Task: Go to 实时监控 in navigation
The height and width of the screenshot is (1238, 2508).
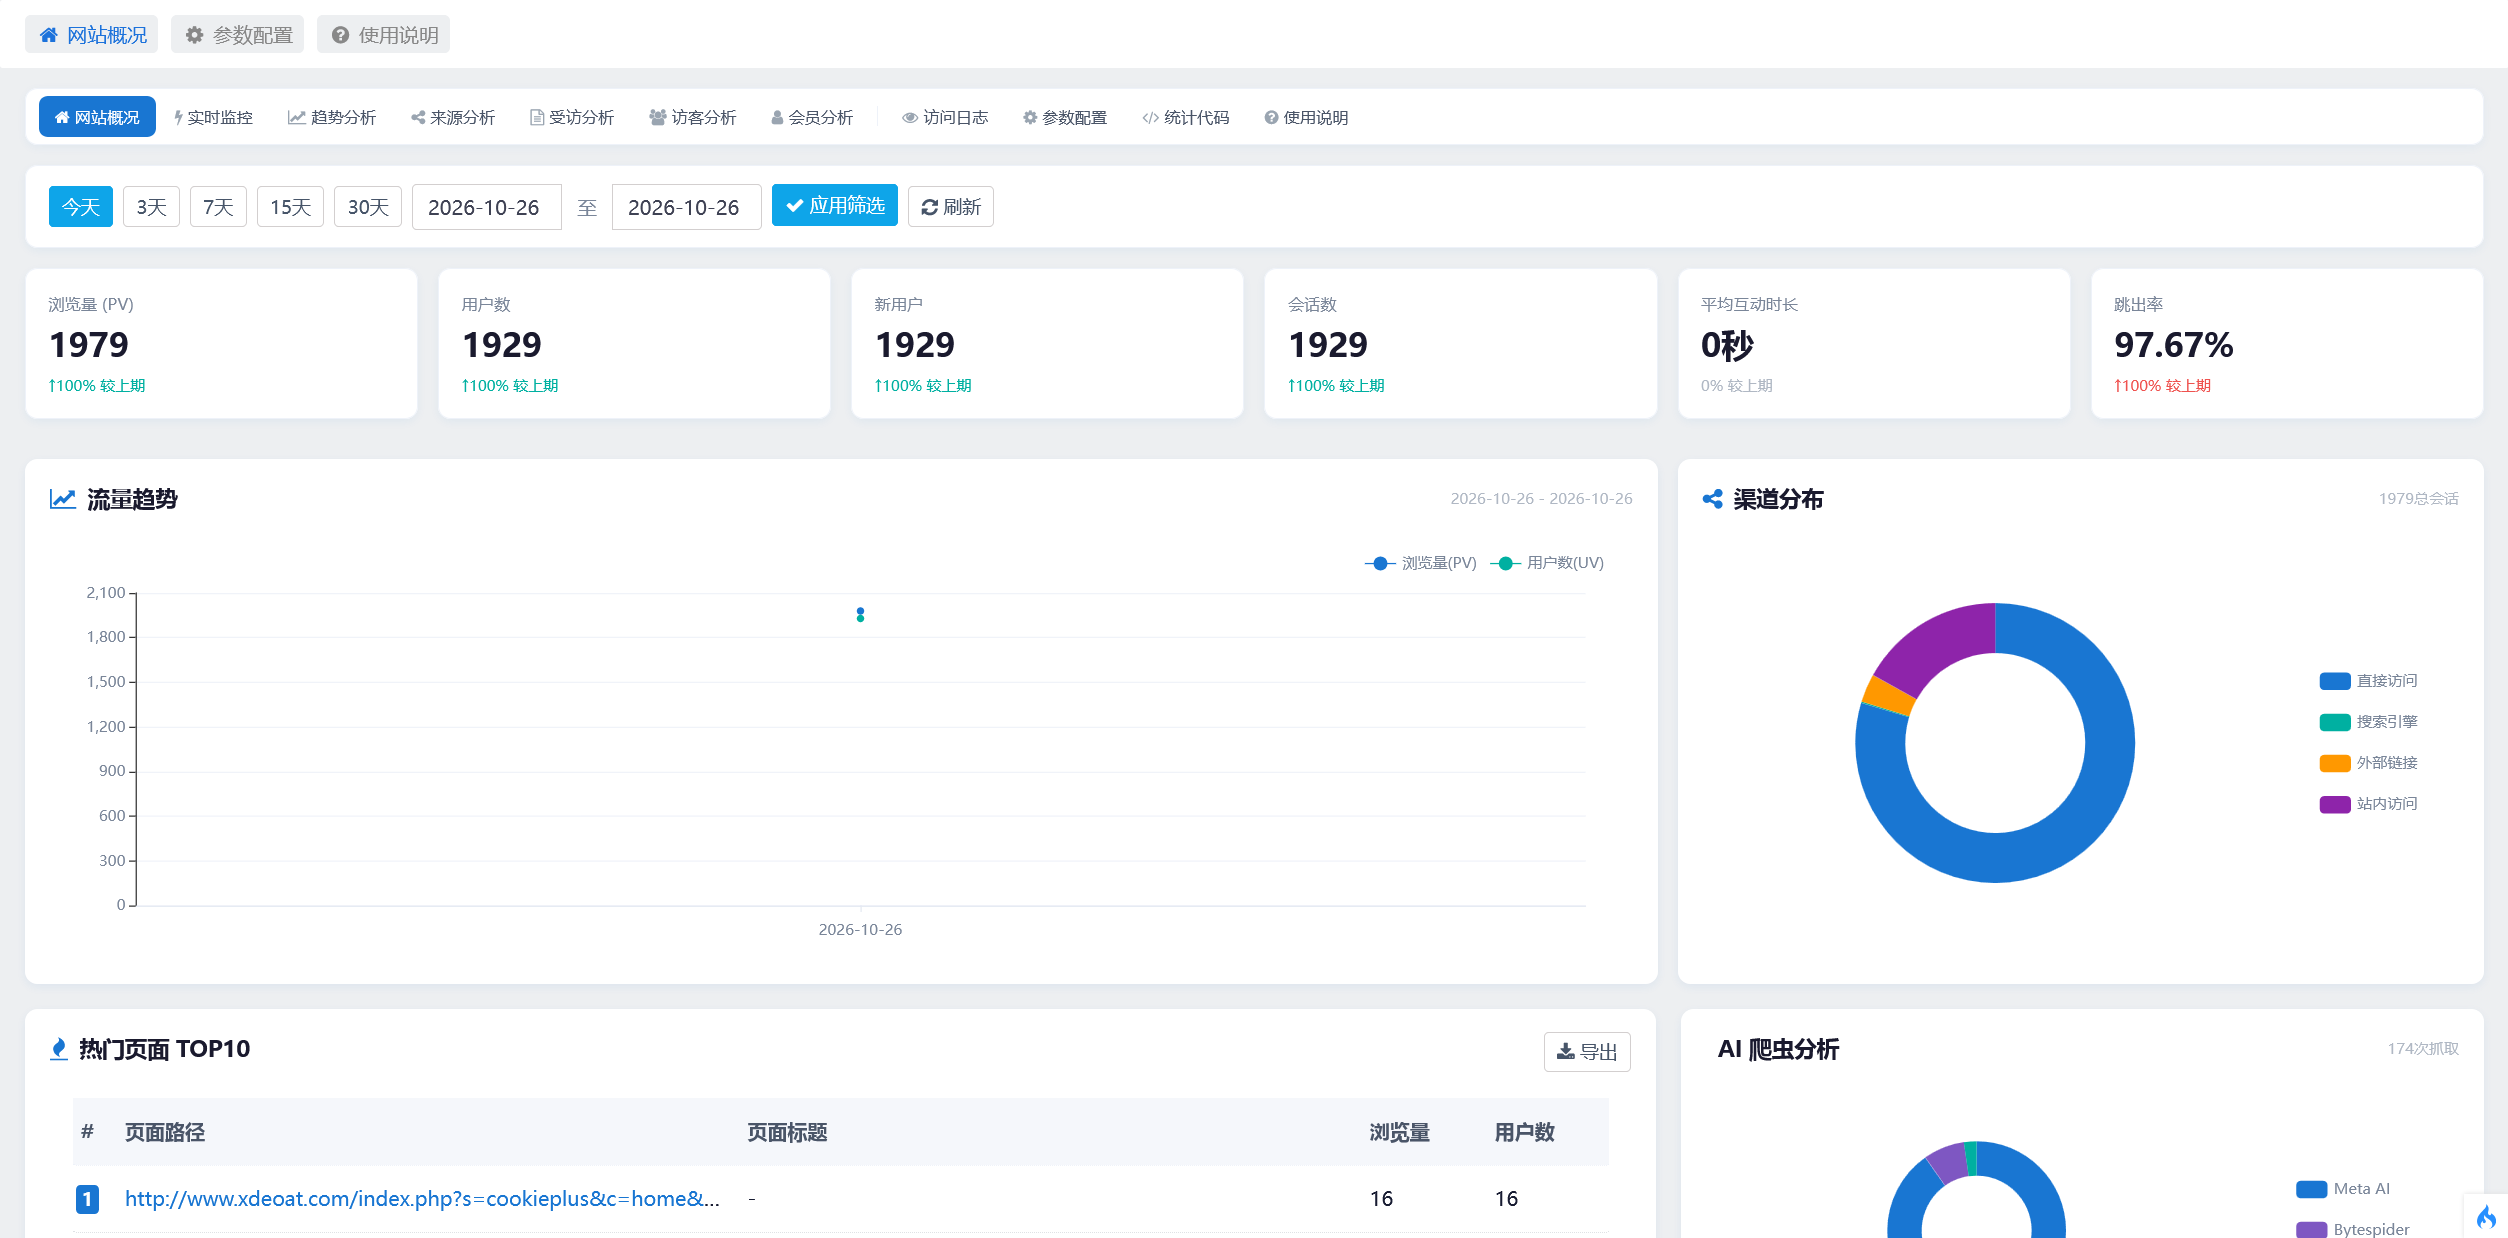Action: (213, 117)
